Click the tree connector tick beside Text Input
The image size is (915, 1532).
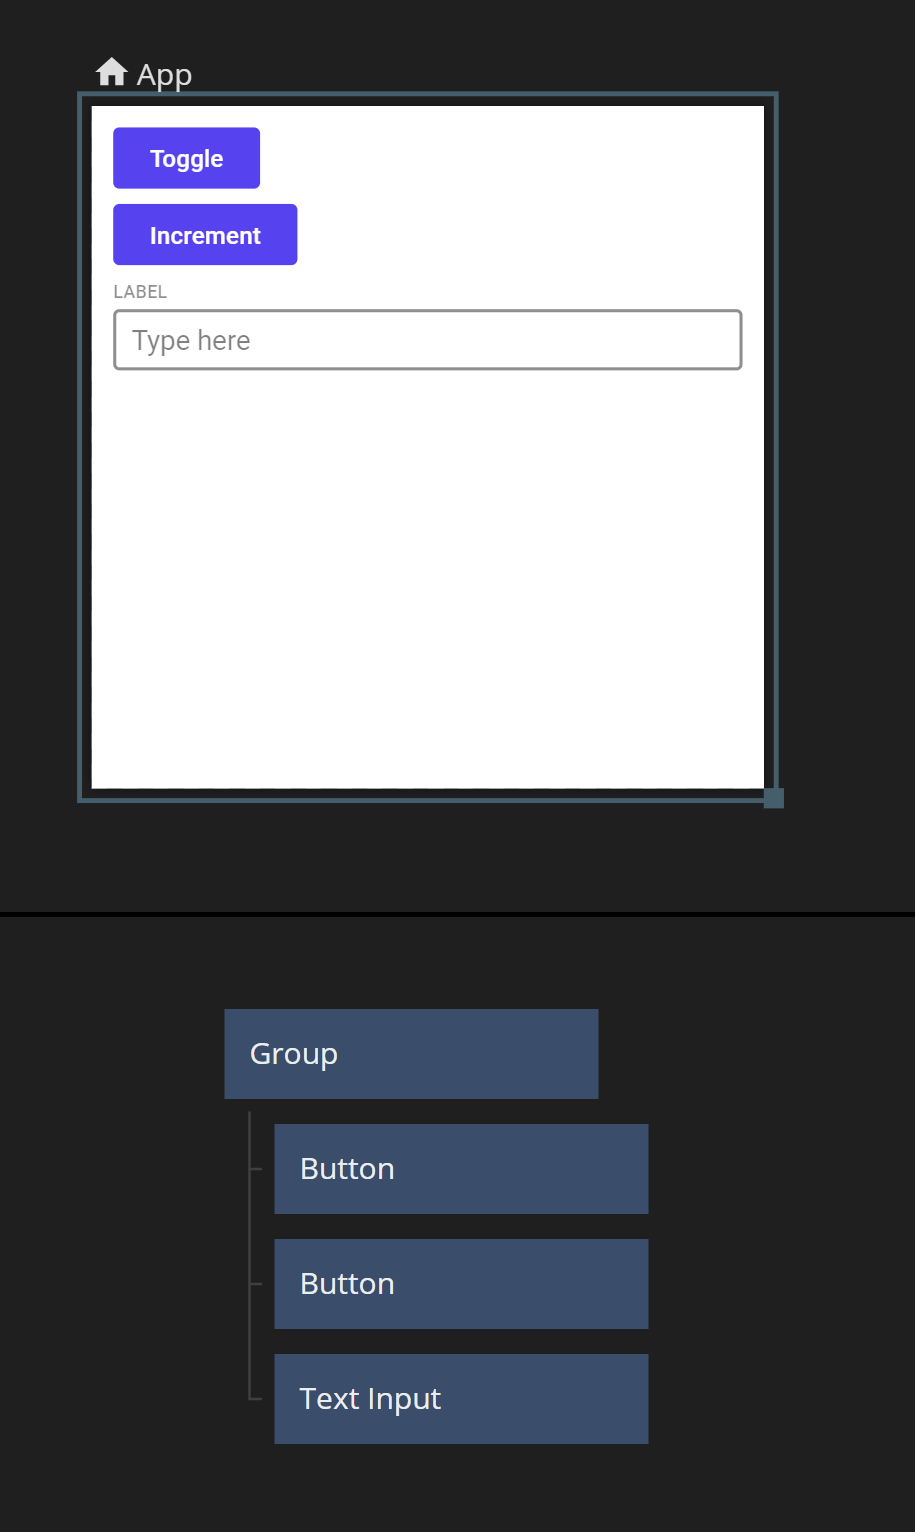[256, 1398]
